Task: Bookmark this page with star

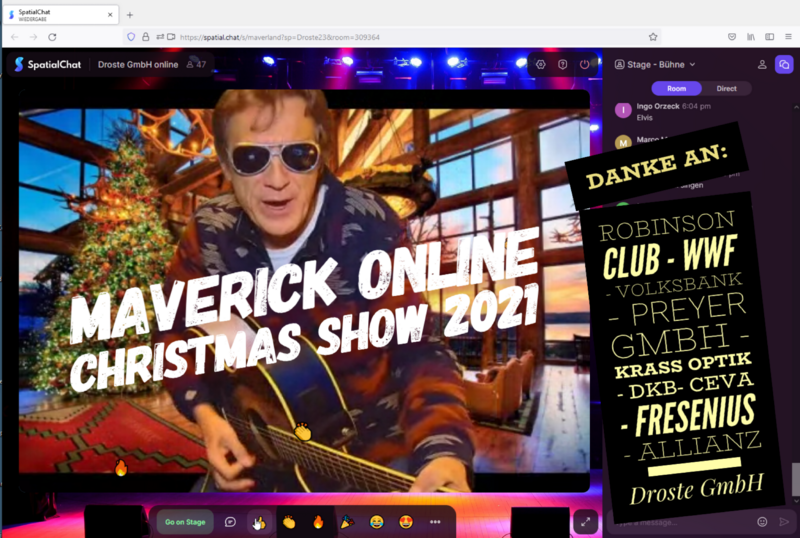Action: click(x=653, y=37)
